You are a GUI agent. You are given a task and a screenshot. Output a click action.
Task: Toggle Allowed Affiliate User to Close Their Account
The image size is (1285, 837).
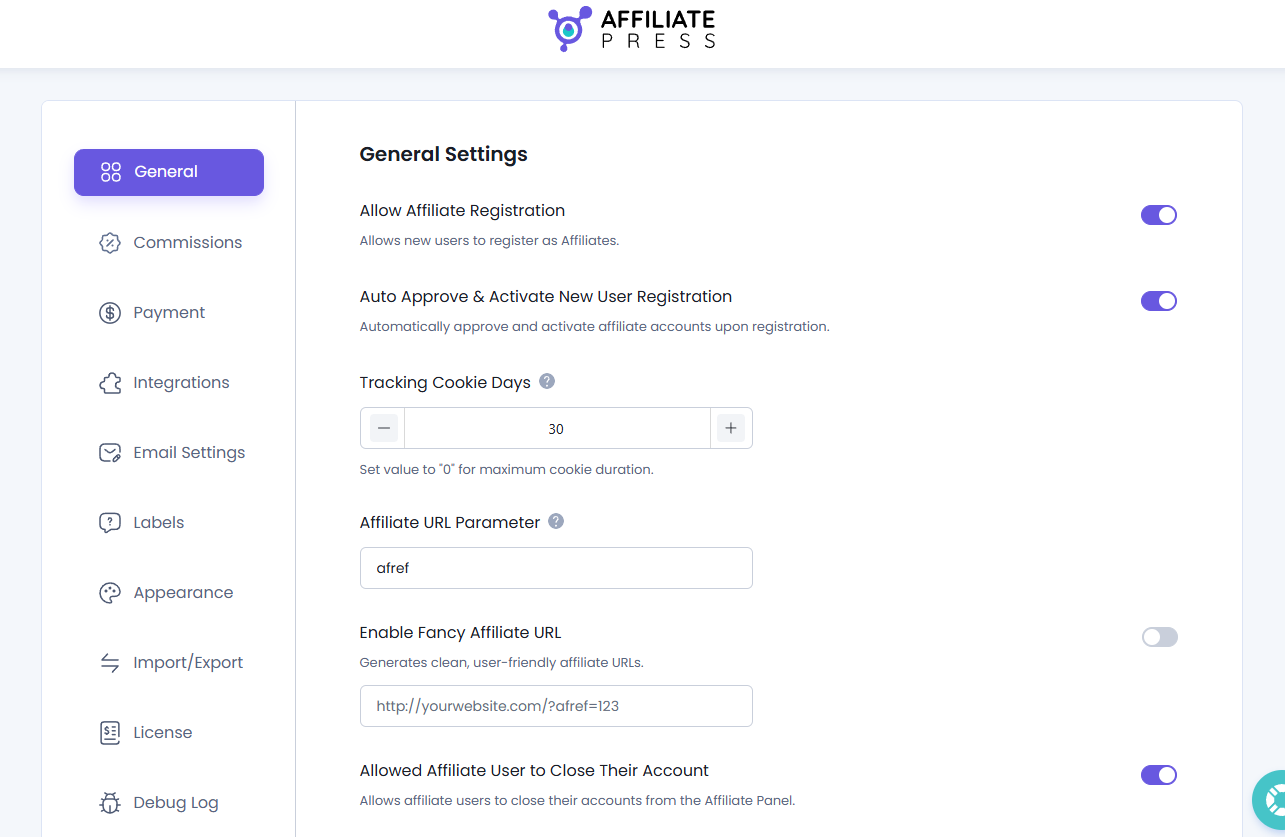coord(1158,774)
